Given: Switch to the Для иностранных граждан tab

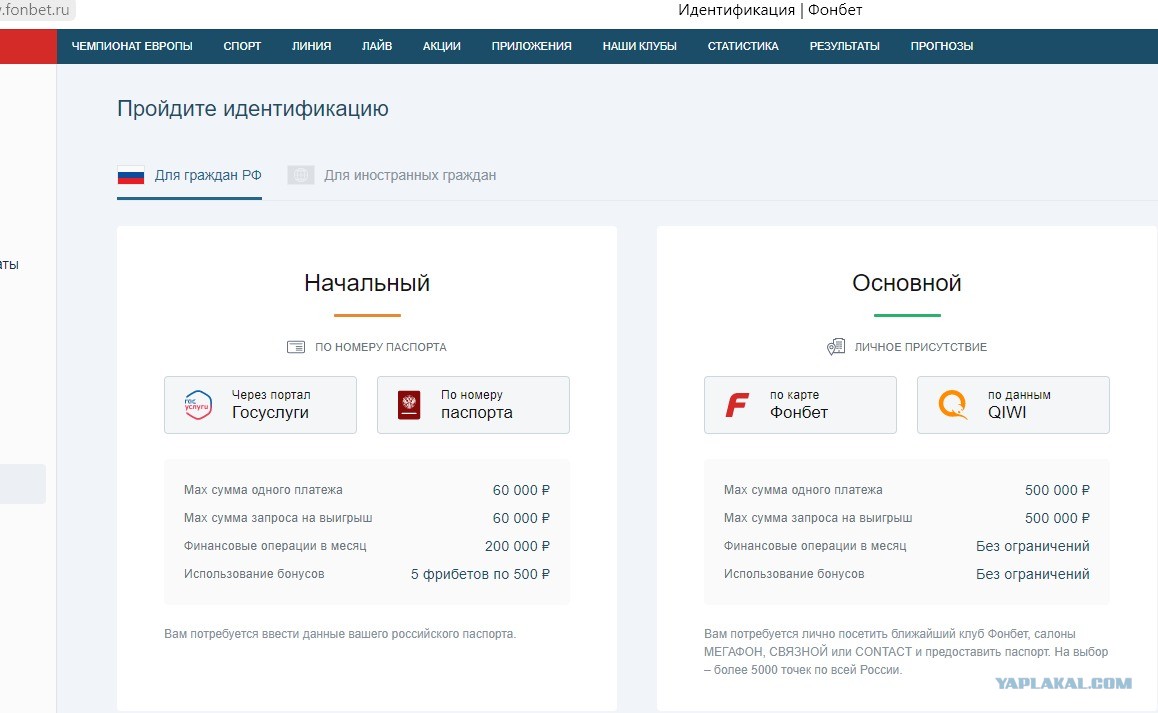Looking at the screenshot, I should pos(392,176).
